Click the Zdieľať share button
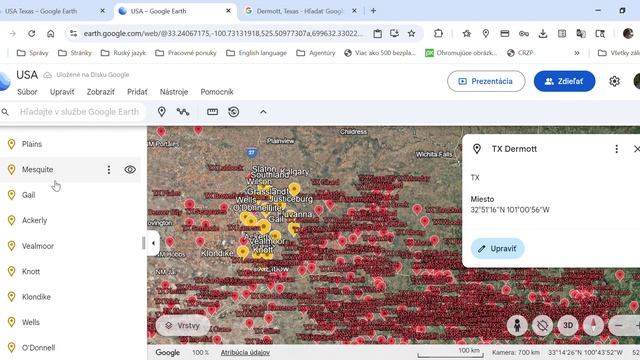Image resolution: width=640 pixels, height=360 pixels. coord(564,81)
